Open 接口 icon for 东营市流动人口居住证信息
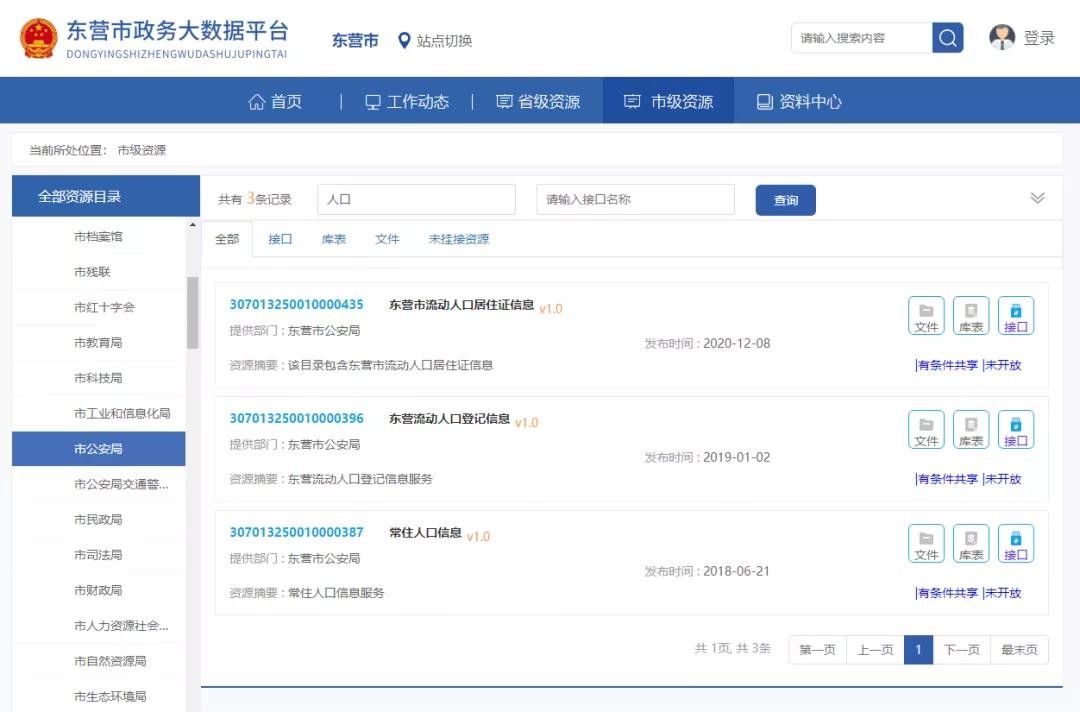The height and width of the screenshot is (712, 1080). coord(1015,316)
